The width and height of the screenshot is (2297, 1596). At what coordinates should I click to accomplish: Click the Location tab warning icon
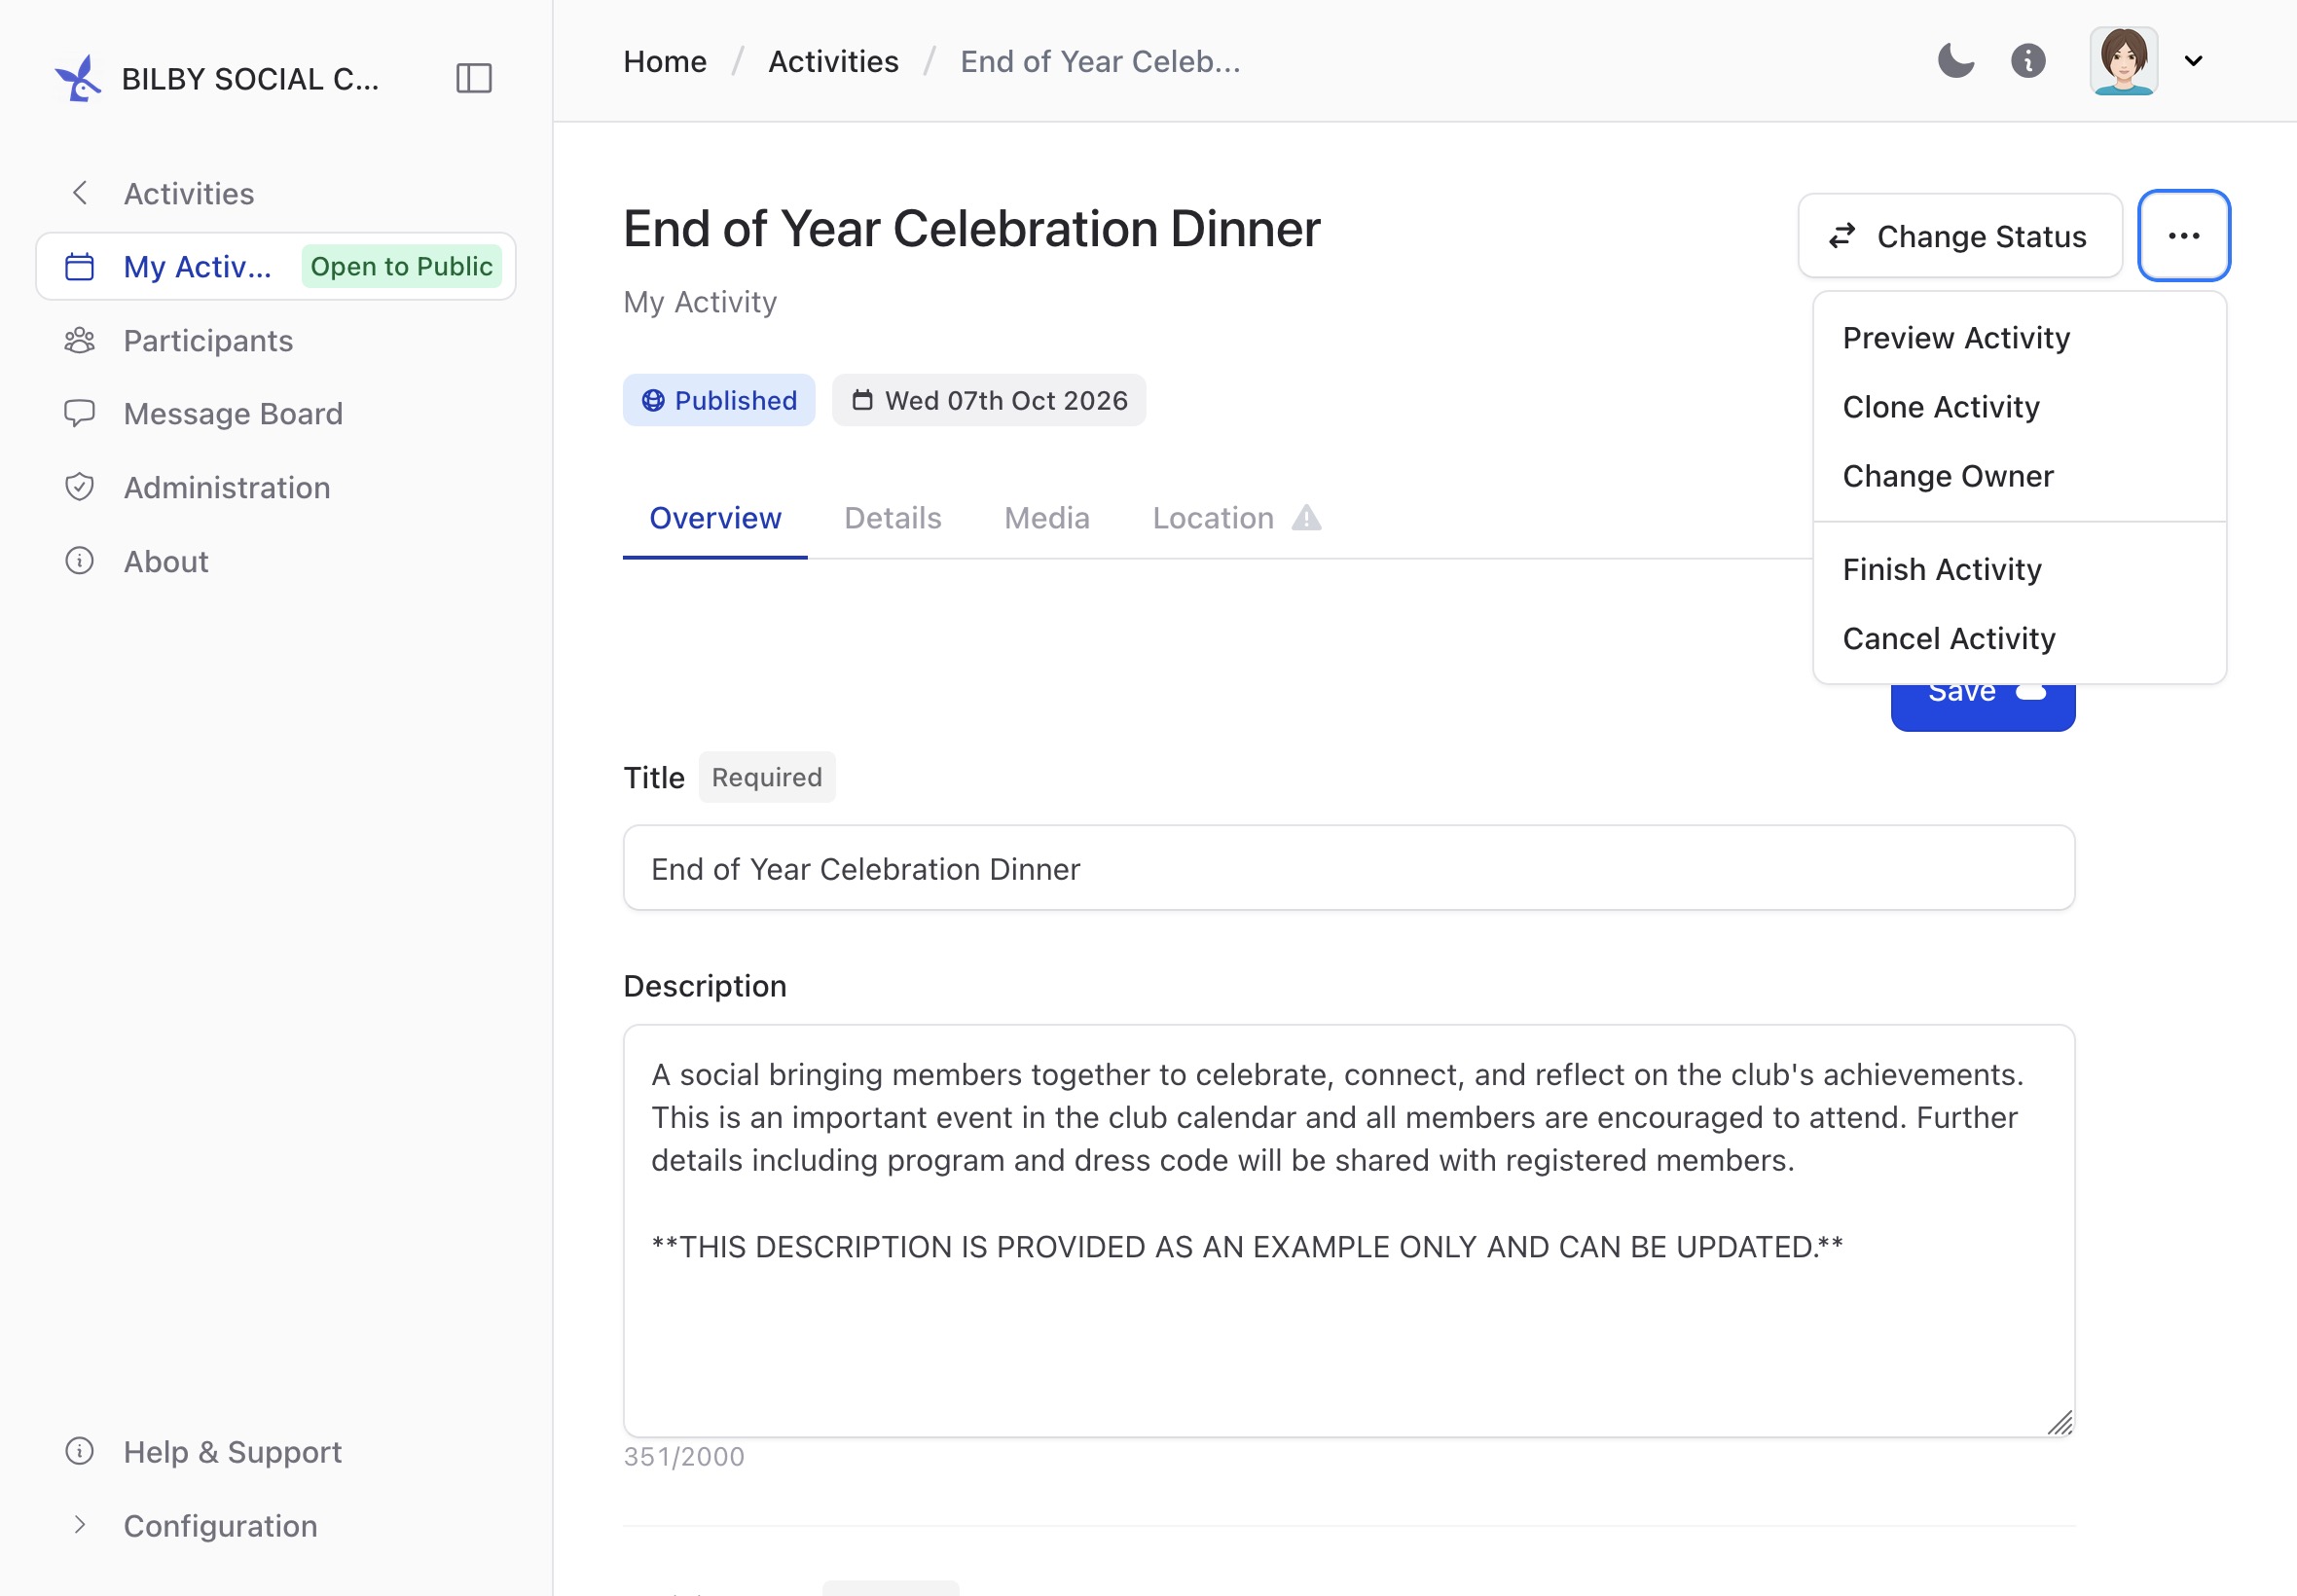[1306, 518]
